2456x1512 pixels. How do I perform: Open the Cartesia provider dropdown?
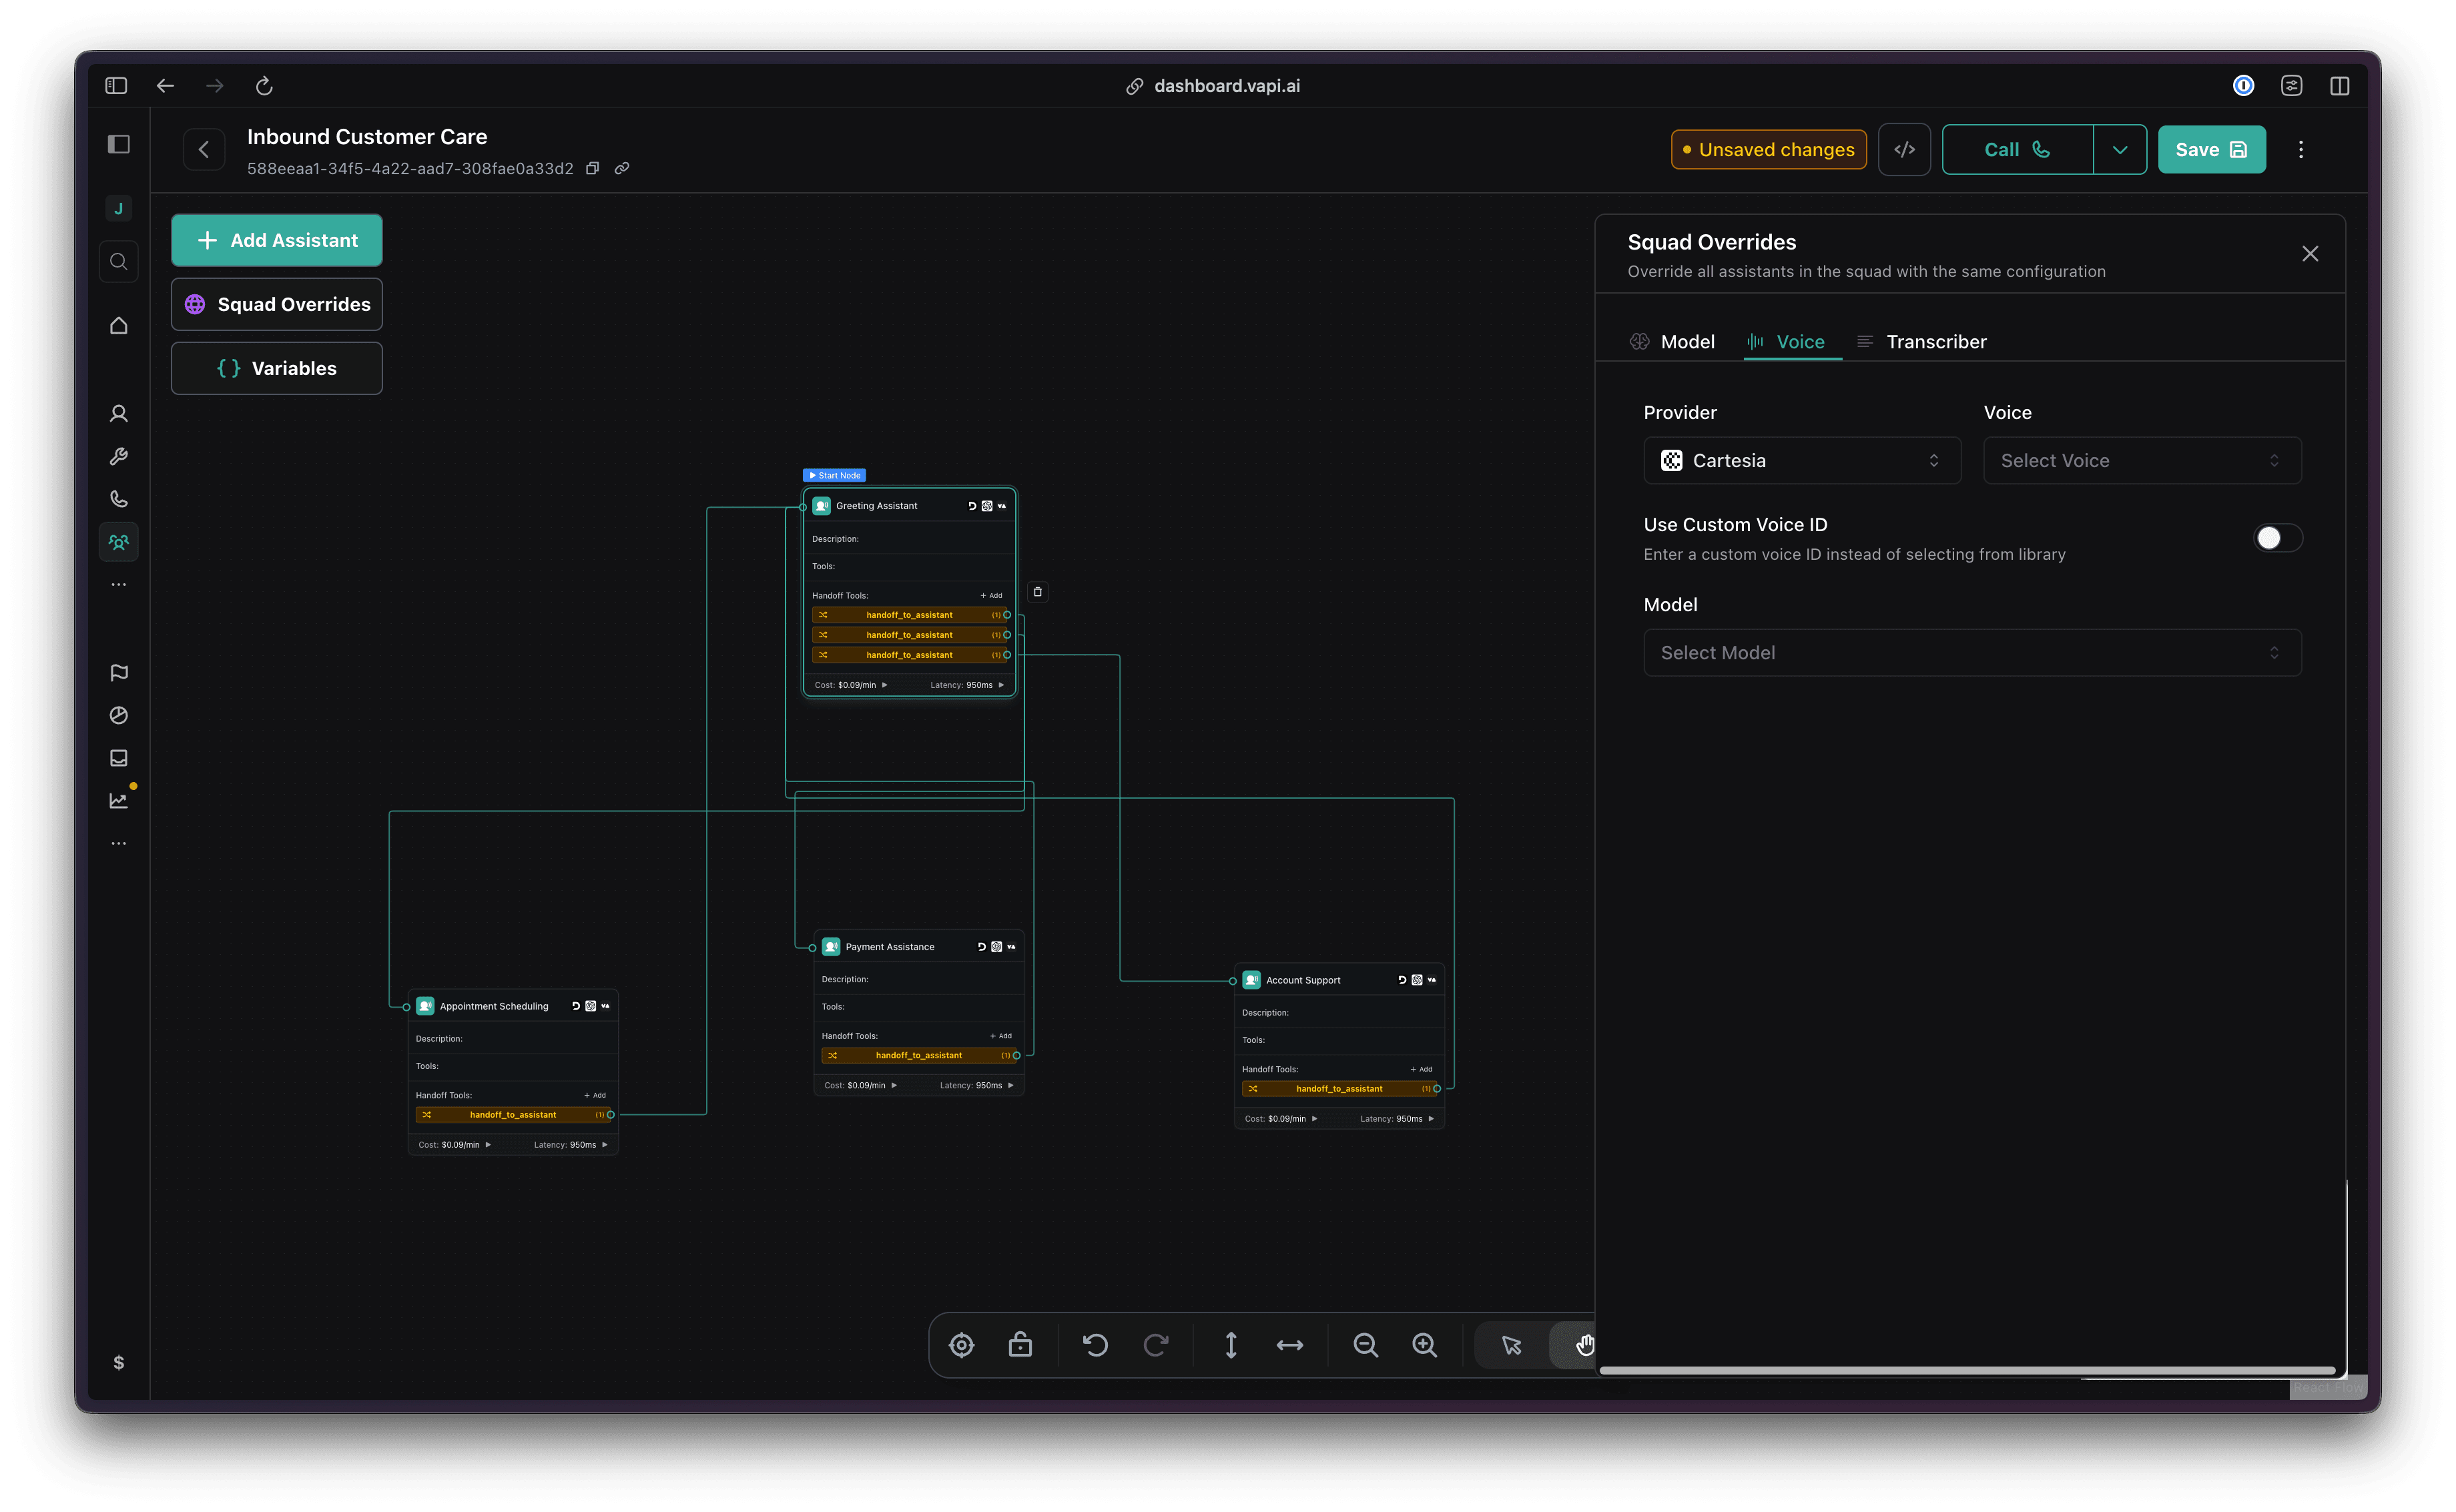point(1801,461)
